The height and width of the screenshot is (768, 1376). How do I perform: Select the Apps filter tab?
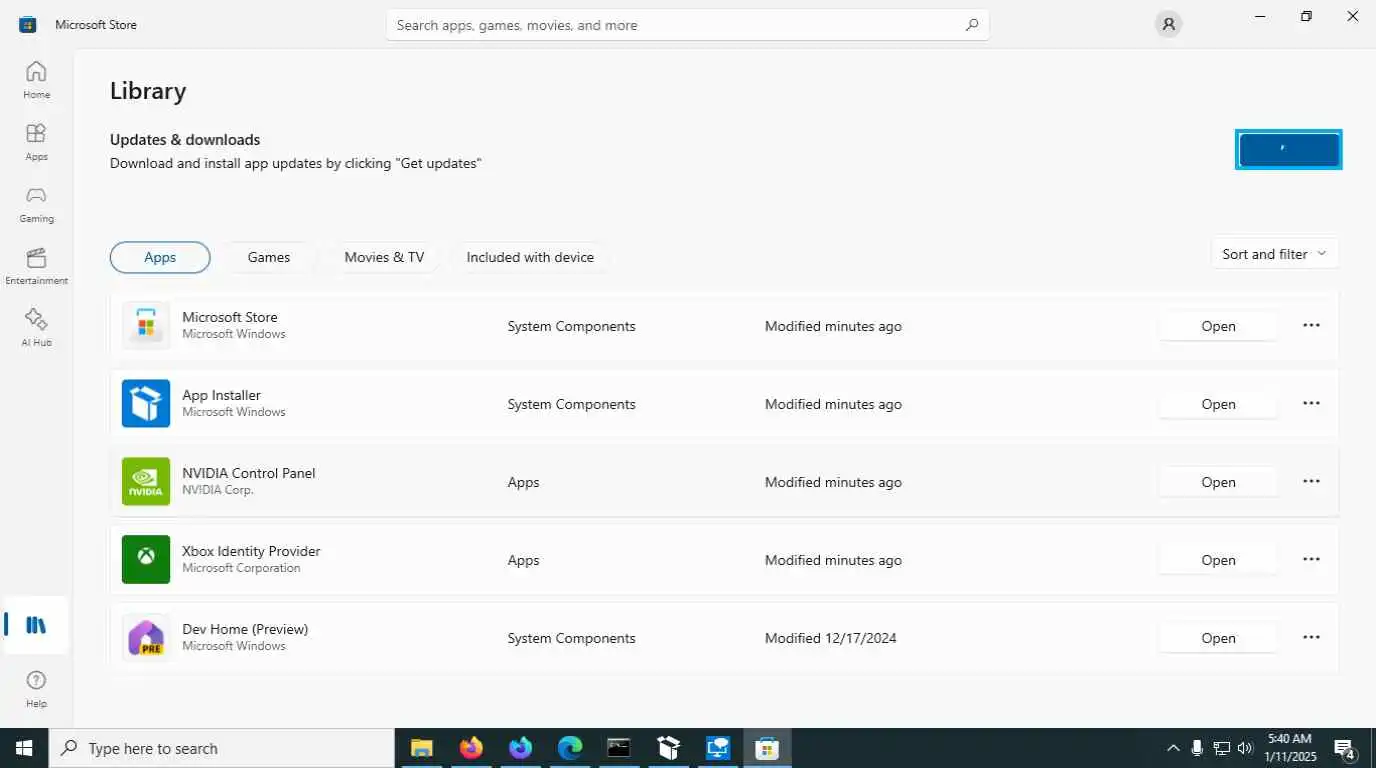click(160, 257)
